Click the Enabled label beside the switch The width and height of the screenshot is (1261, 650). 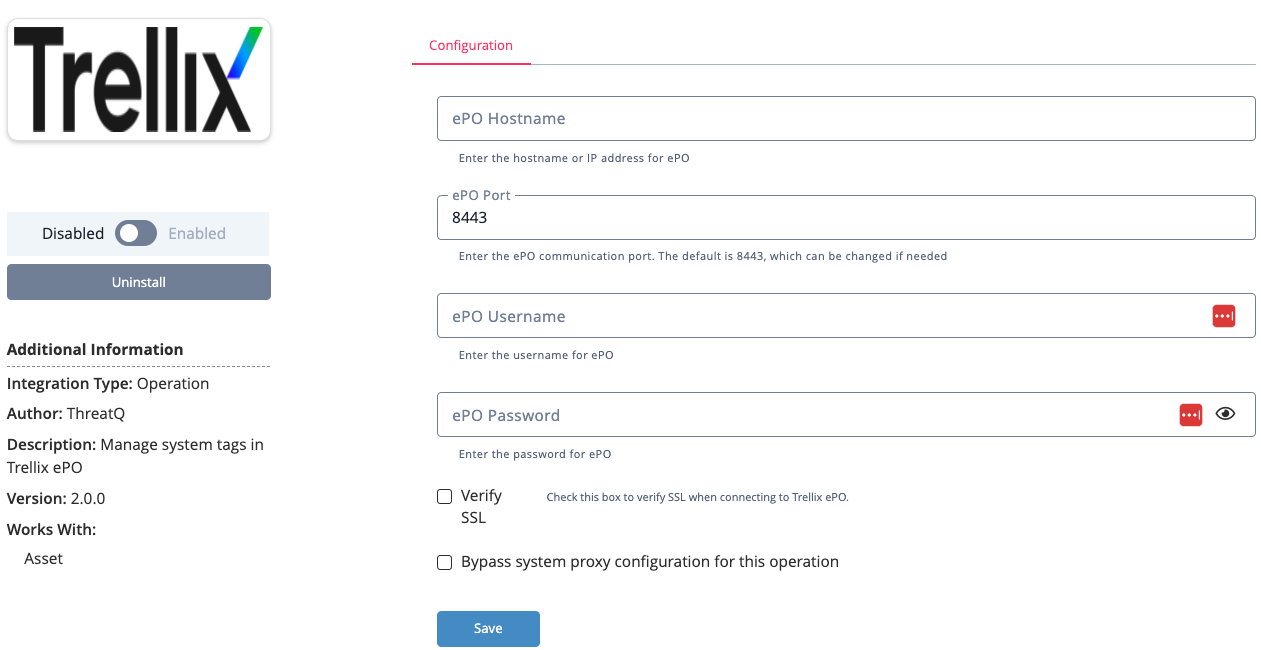(197, 233)
